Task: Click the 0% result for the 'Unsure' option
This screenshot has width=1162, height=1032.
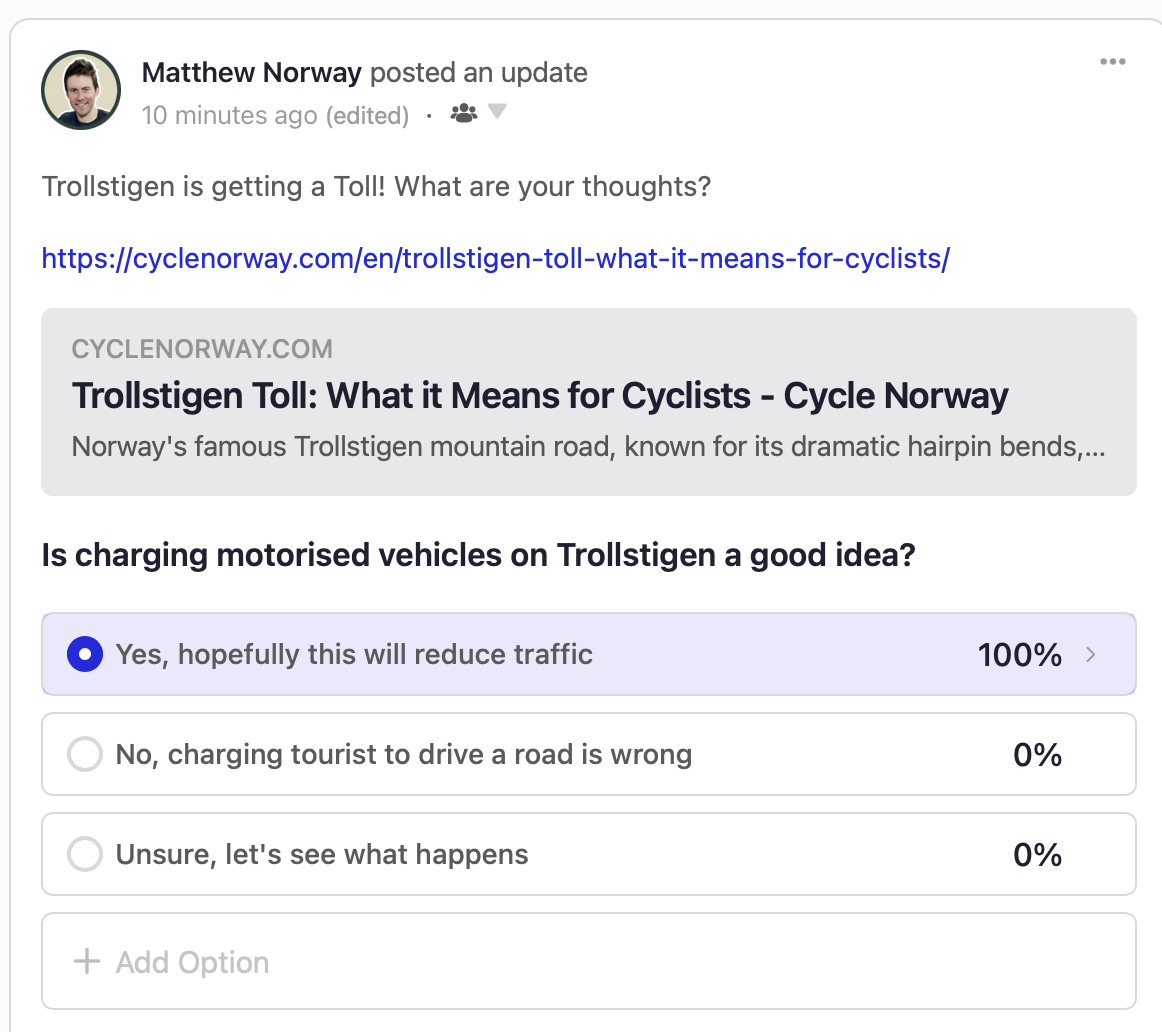Action: click(x=1038, y=855)
